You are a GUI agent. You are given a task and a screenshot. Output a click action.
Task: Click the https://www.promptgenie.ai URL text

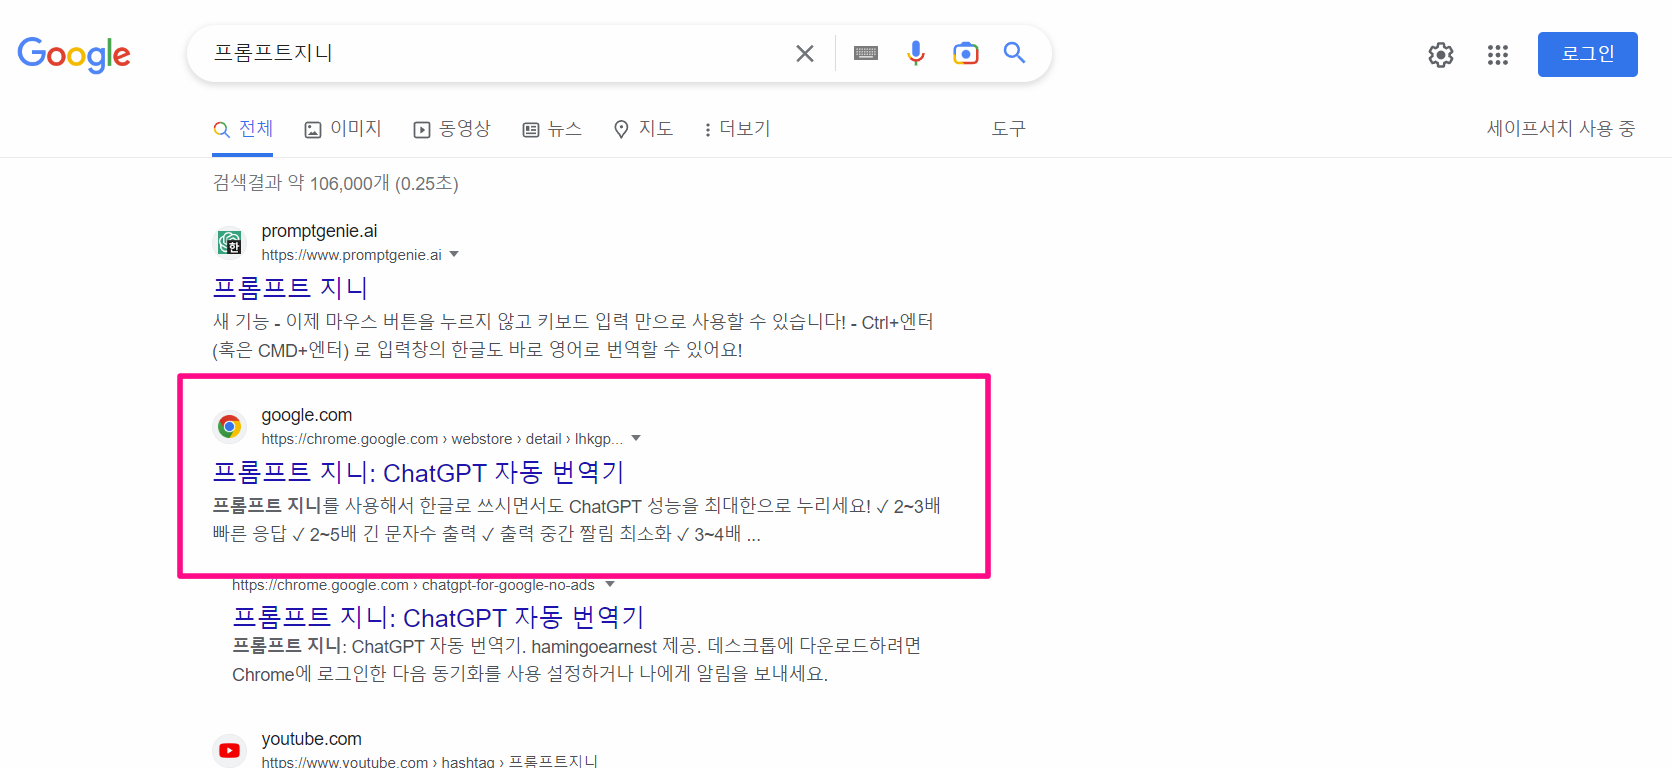coord(351,255)
